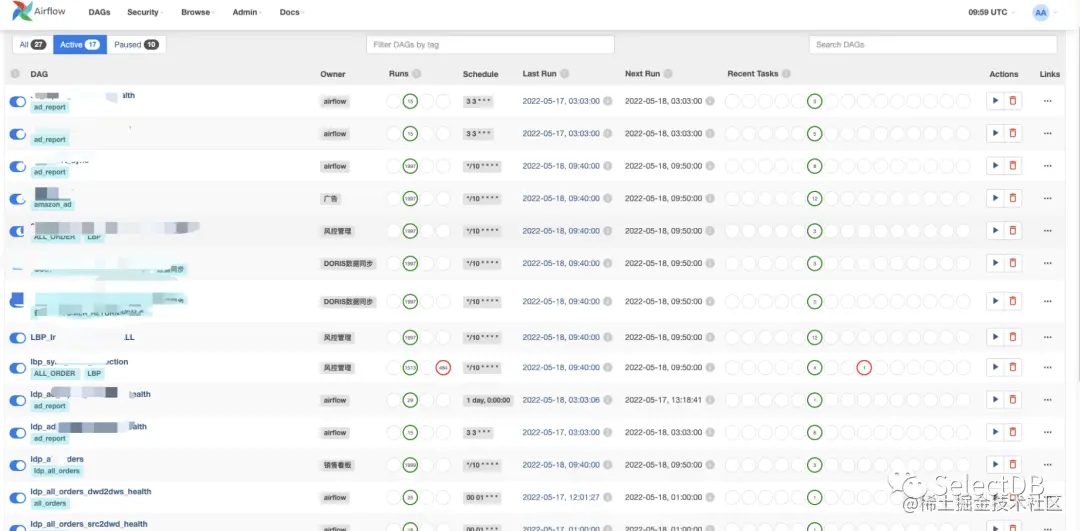The width and height of the screenshot is (1080, 531).
Task: Open the DAGs page from navbar
Action: tap(101, 12)
